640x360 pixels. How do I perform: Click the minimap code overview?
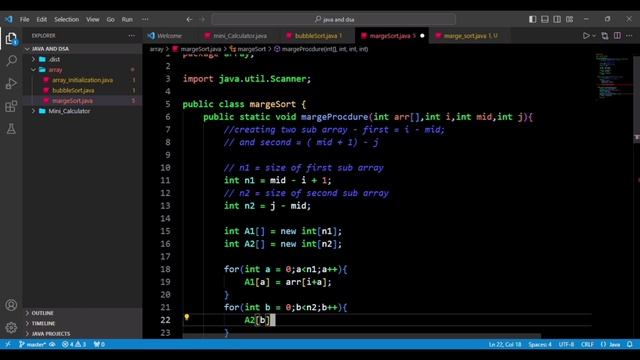tap(613, 76)
